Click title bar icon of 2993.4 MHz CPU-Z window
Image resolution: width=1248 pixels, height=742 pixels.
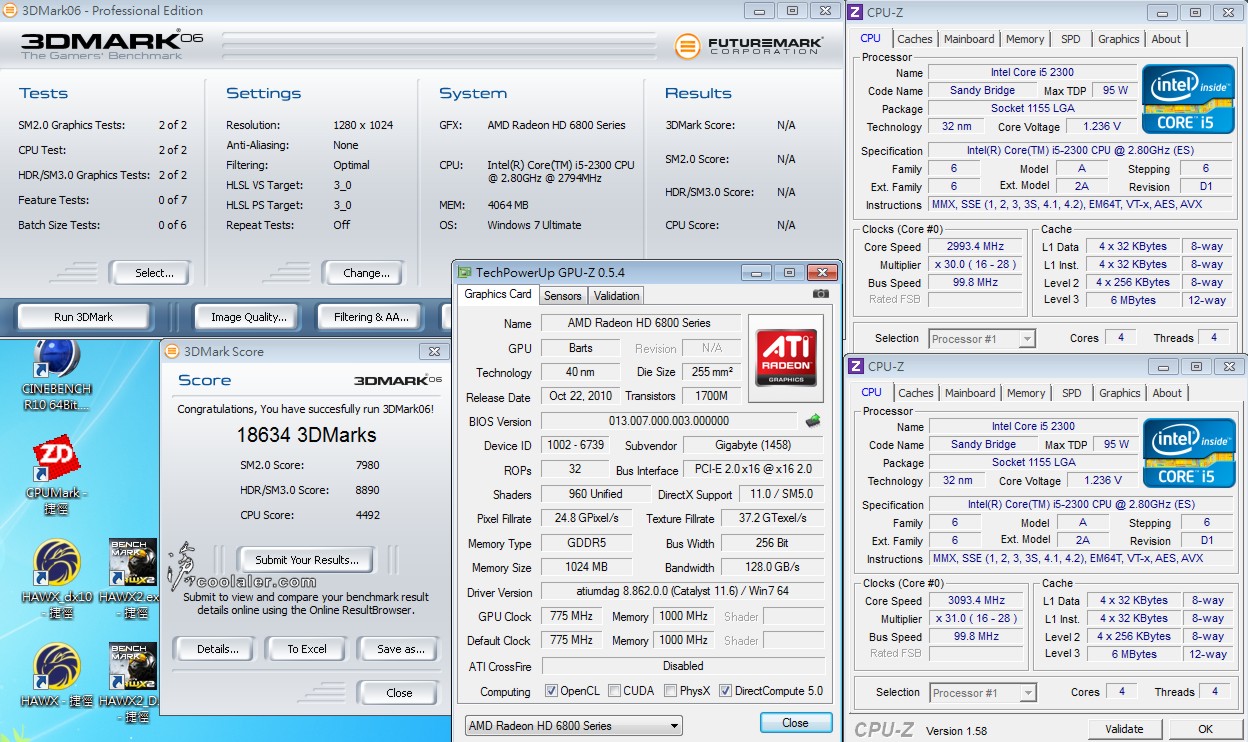tap(856, 12)
